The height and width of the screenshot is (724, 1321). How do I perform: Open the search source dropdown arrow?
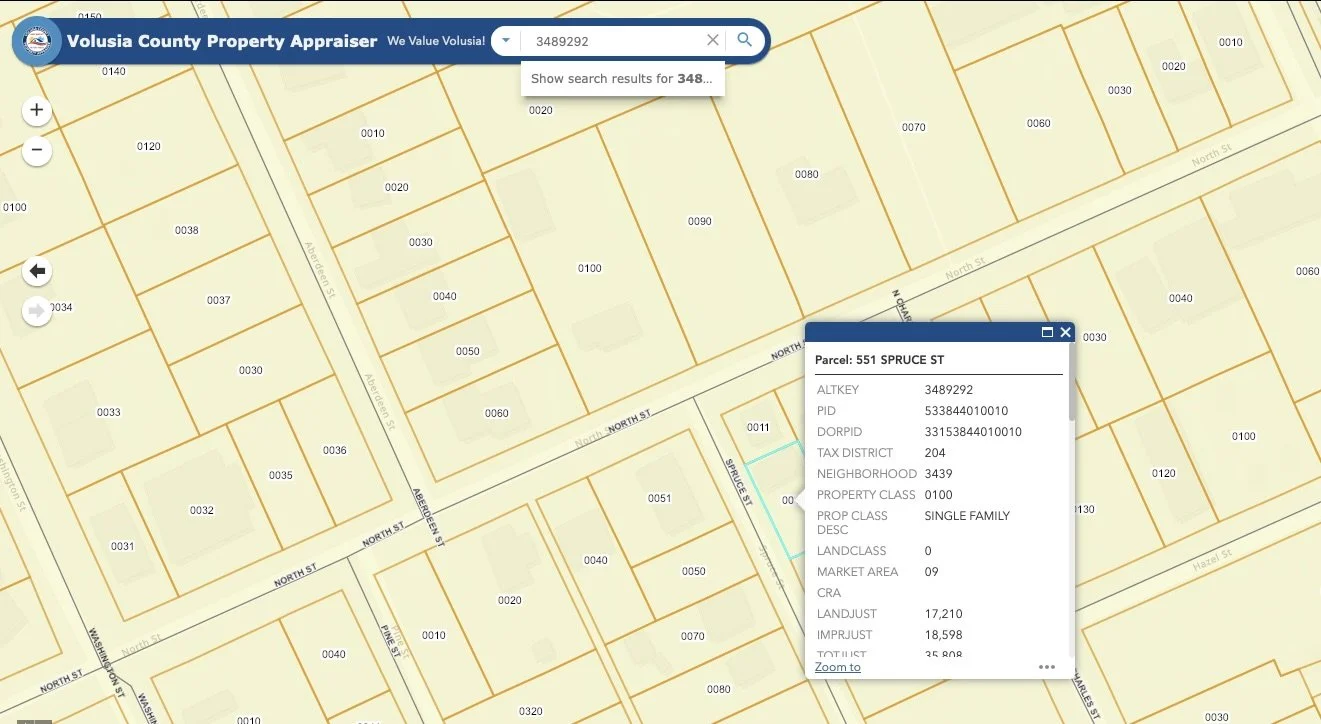[x=506, y=41]
